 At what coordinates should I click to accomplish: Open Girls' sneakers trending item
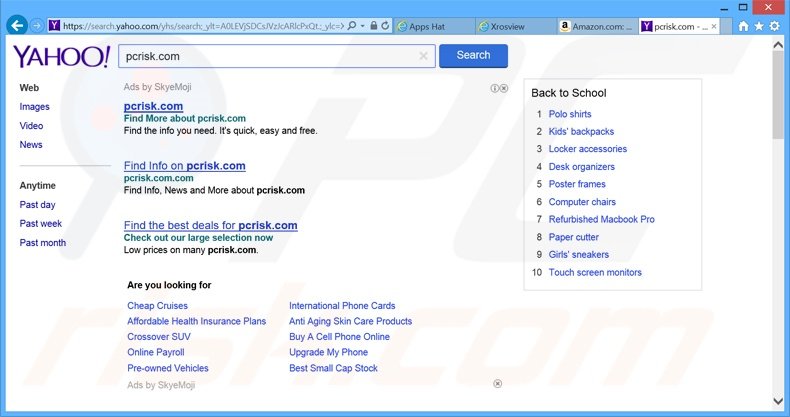click(579, 254)
